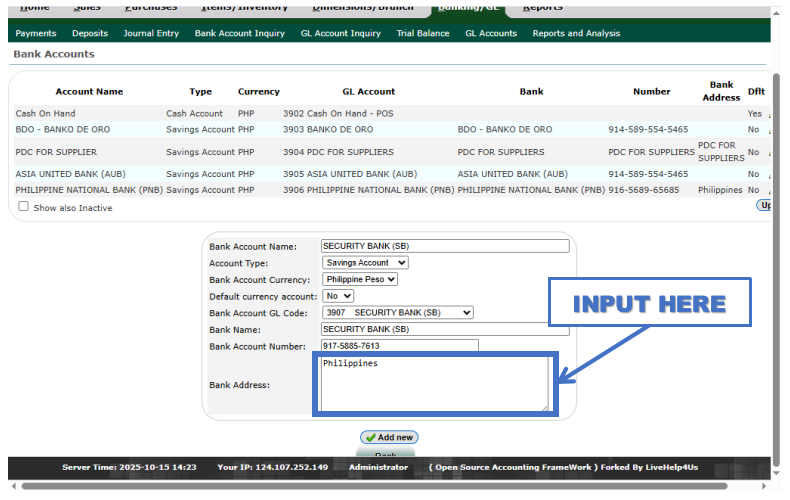Go to GL Accounts in the menu

(491, 33)
